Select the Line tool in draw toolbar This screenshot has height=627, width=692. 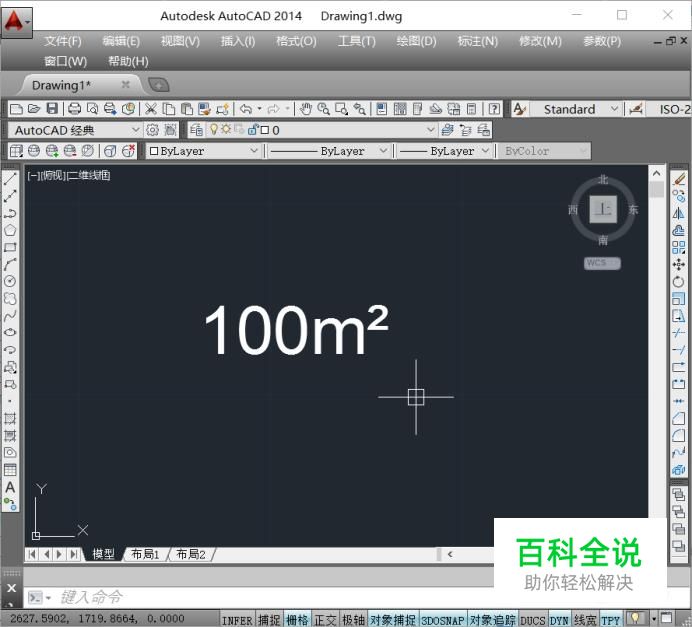tap(10, 179)
